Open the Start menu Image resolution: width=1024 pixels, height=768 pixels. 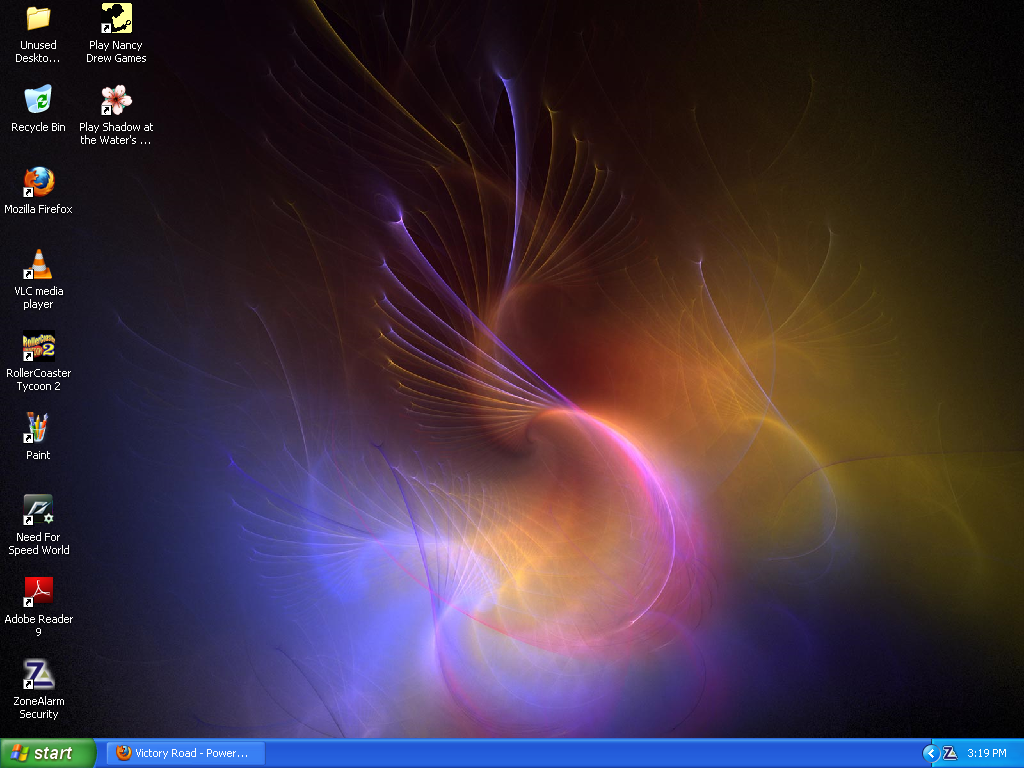coord(47,753)
